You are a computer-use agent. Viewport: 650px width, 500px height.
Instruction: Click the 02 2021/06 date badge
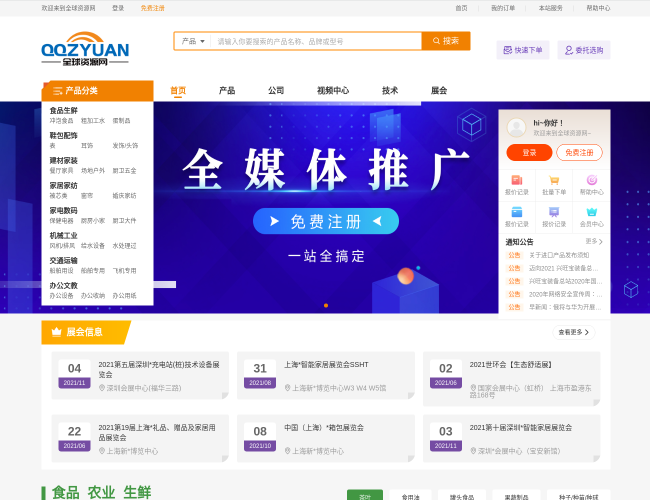pyautogui.click(x=446, y=374)
